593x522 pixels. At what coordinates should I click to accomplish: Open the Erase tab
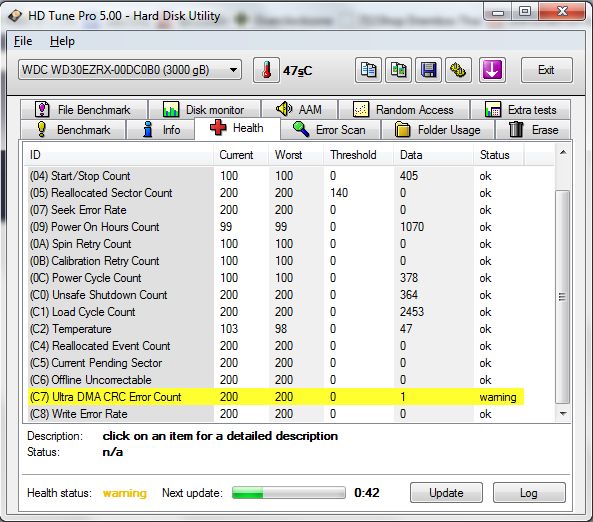click(533, 130)
